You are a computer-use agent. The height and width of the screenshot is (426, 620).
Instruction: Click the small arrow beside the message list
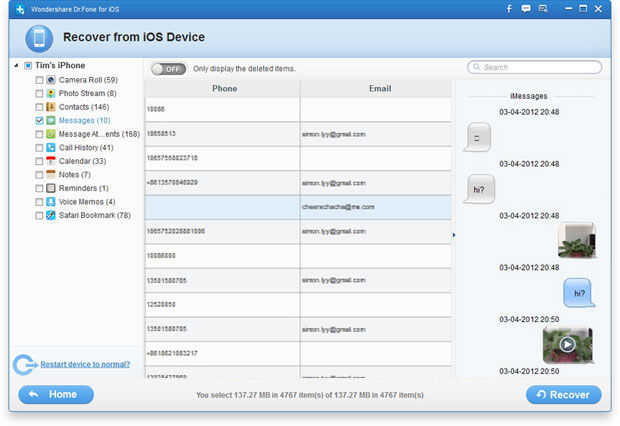coord(454,235)
